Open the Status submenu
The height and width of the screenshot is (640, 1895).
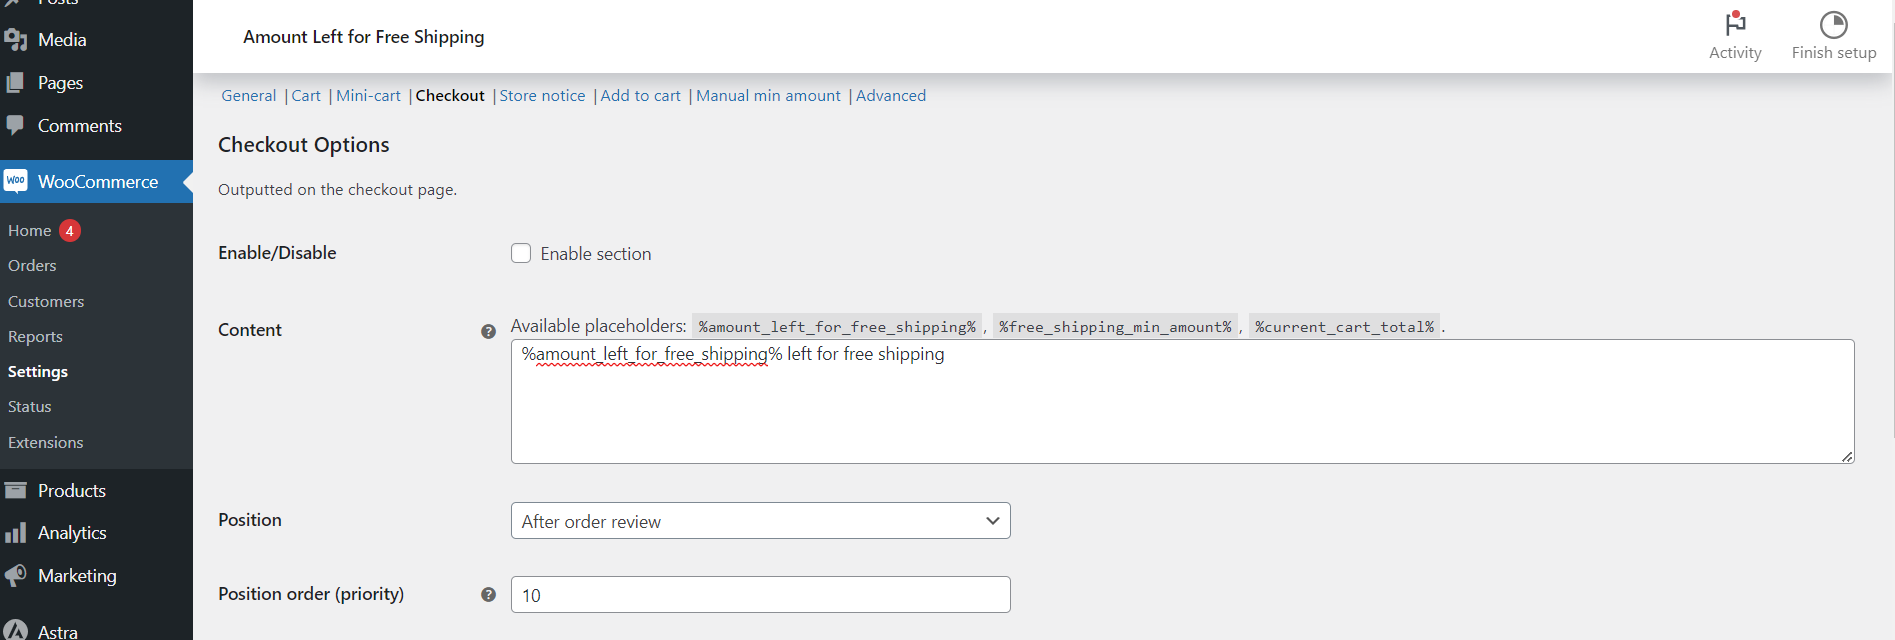click(x=30, y=407)
